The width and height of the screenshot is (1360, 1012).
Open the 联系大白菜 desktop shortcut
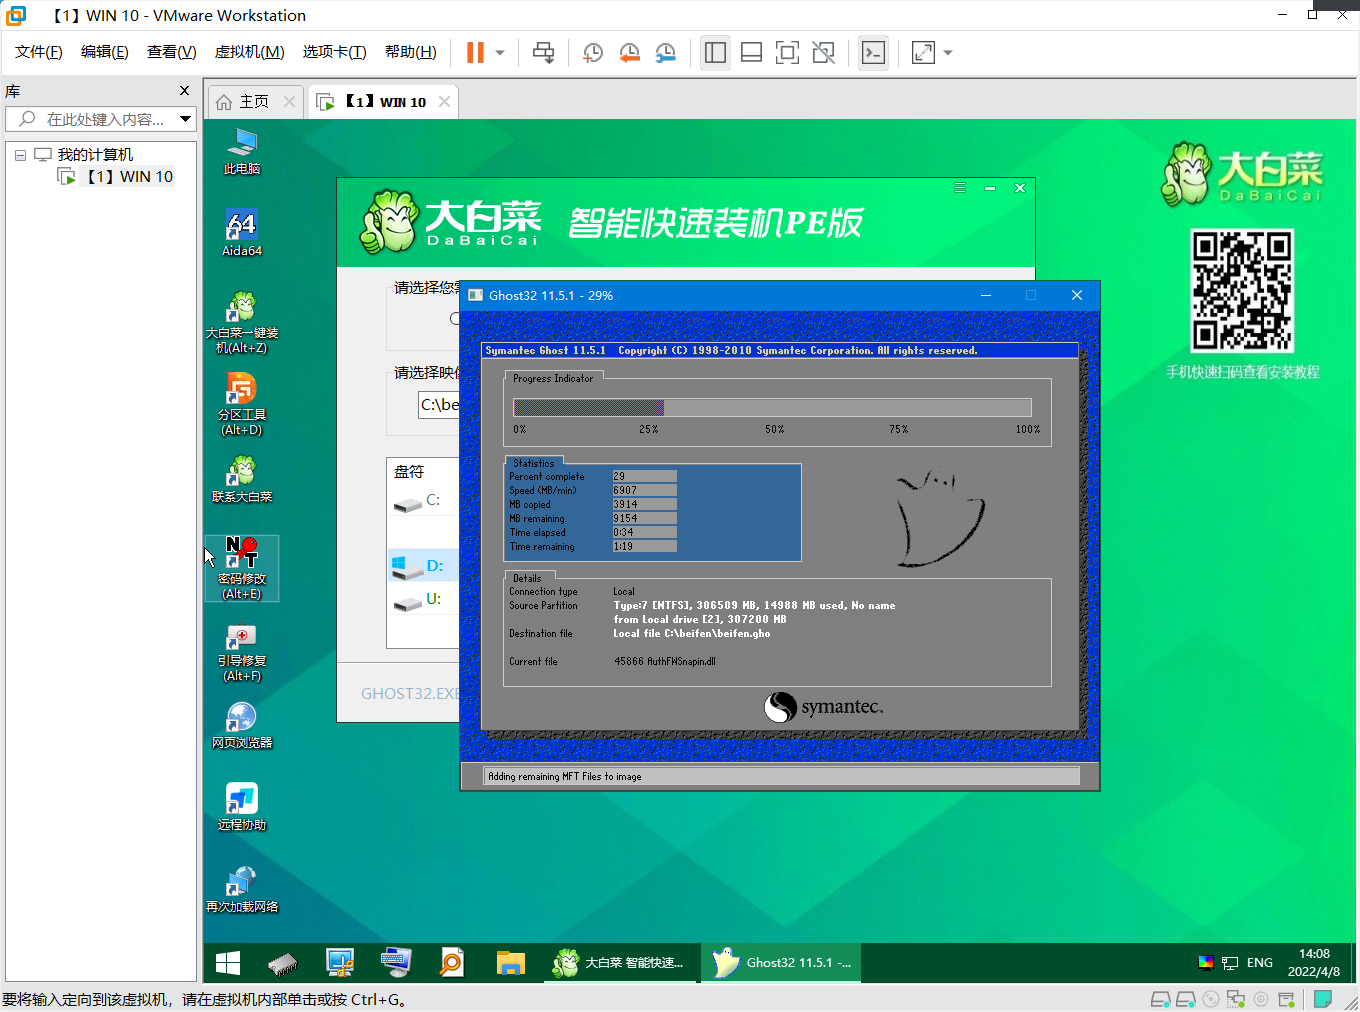(242, 480)
